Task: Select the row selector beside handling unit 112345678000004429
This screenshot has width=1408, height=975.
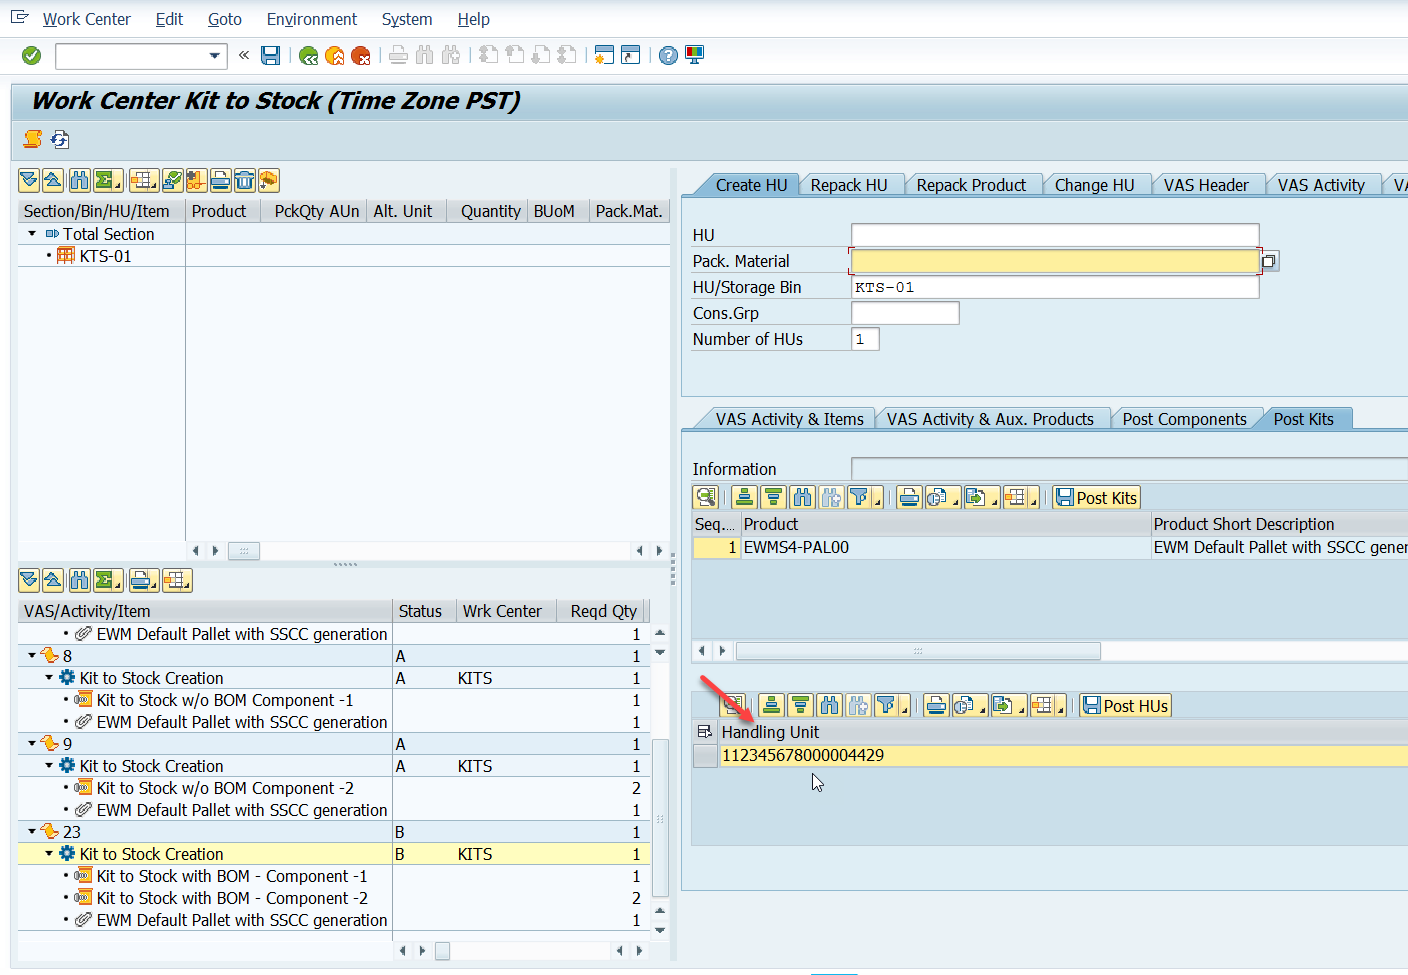Action: pyautogui.click(x=705, y=756)
